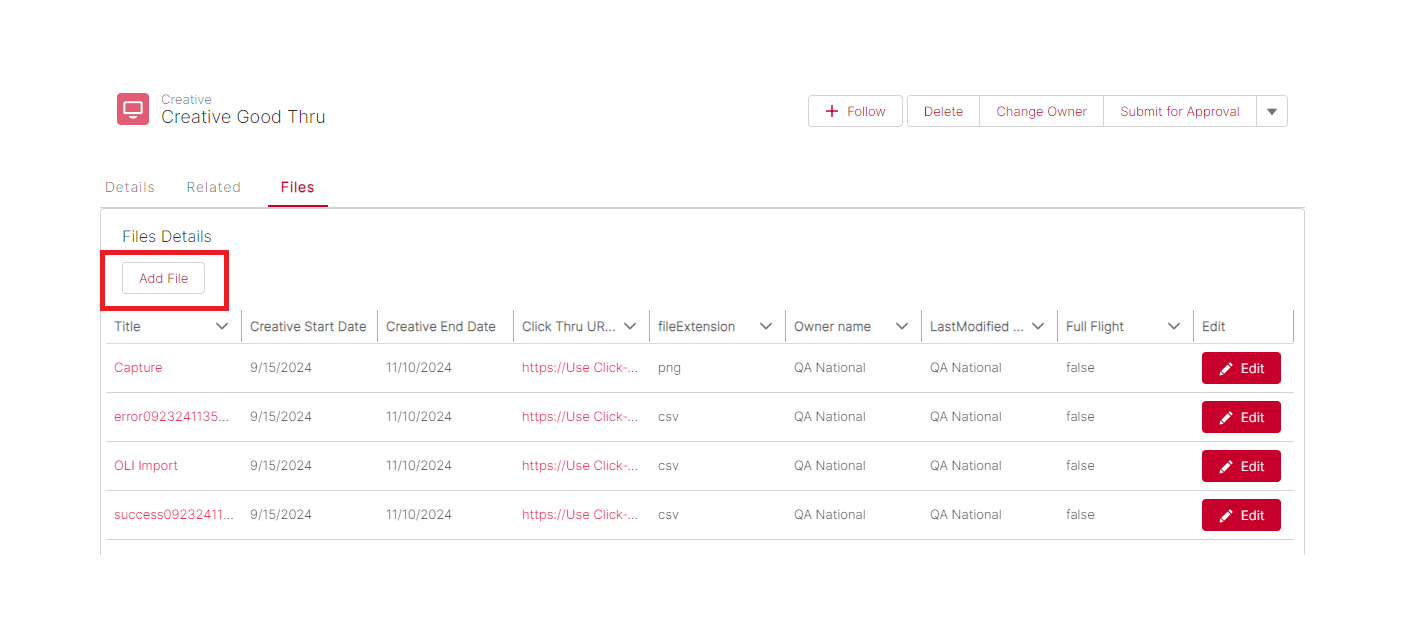This screenshot has width=1416, height=633.
Task: Switch to the Details tab
Action: 130,187
